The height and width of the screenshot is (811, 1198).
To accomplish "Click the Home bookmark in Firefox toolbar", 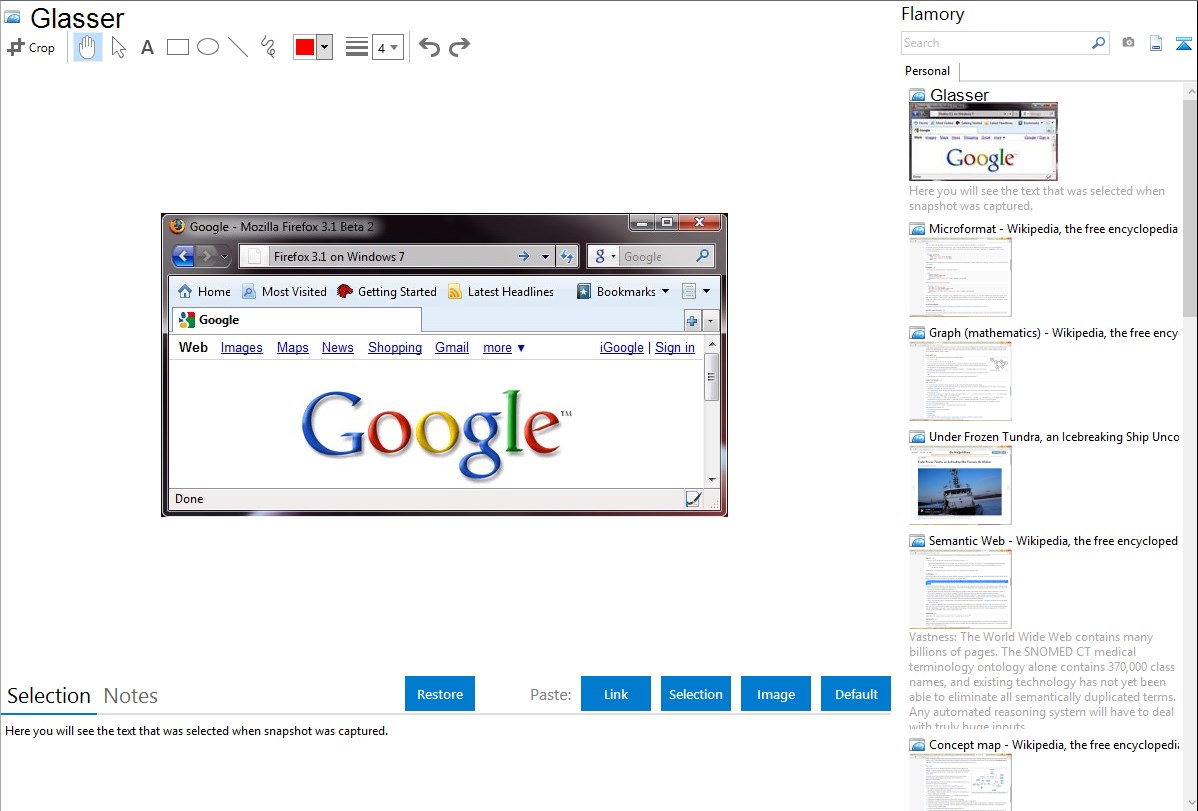I will (x=204, y=291).
